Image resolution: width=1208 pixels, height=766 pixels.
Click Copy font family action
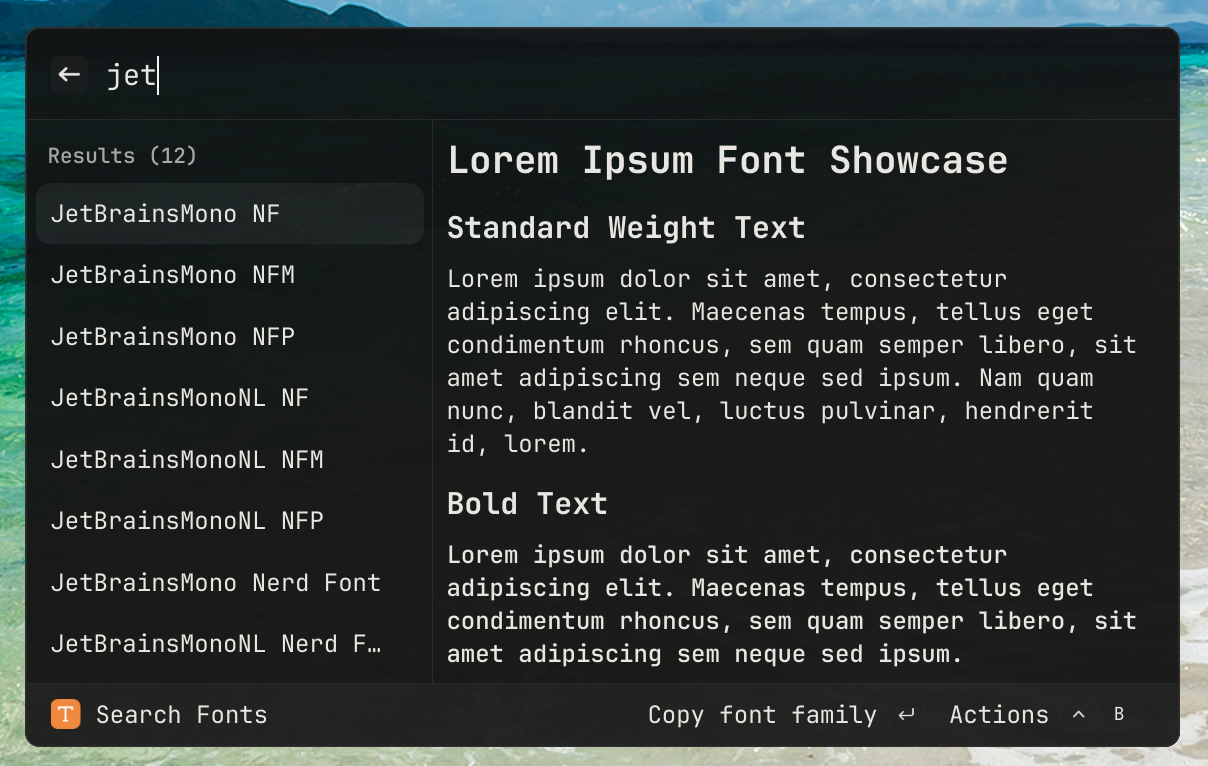click(762, 715)
